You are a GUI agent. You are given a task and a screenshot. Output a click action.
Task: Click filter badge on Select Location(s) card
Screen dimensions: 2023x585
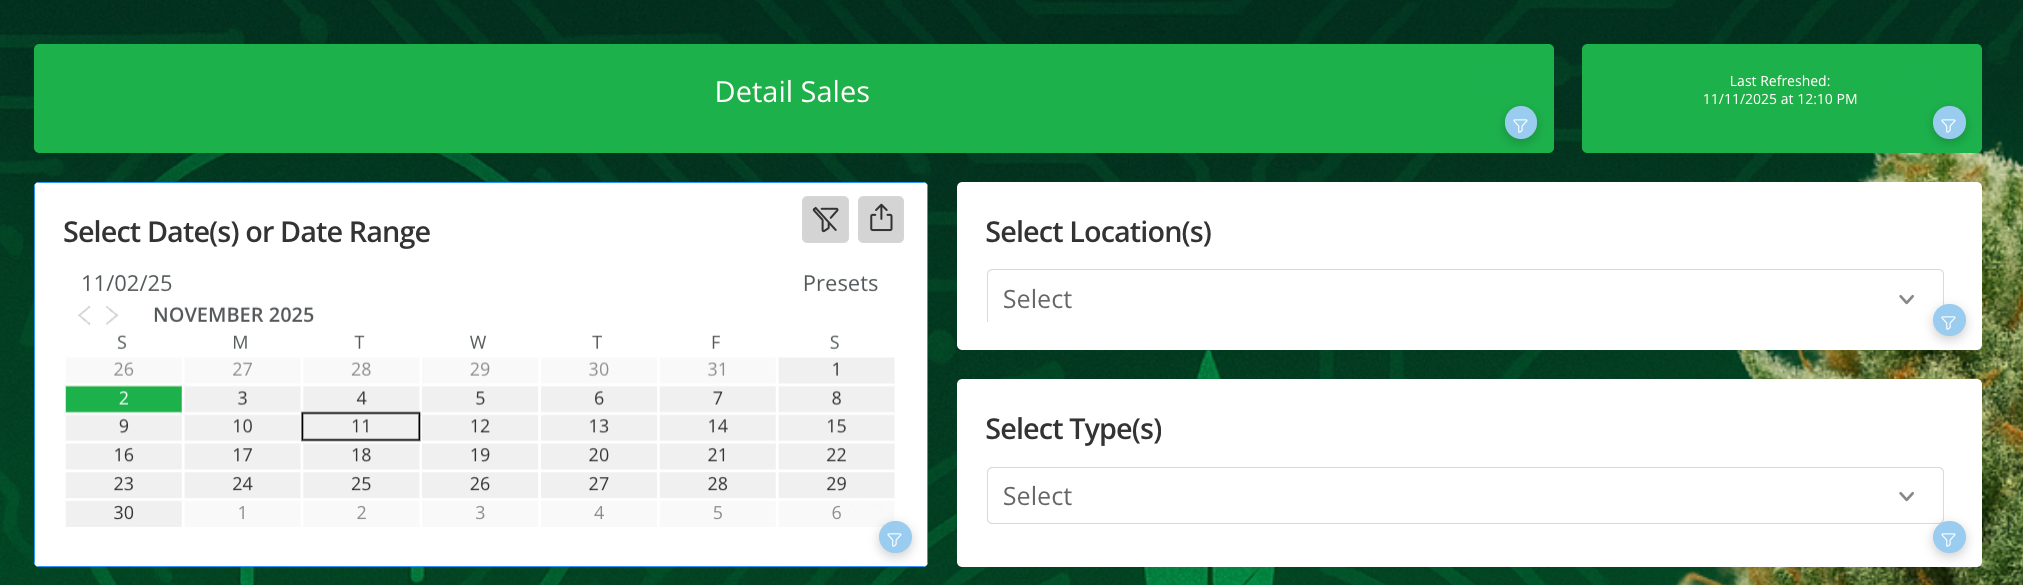(1949, 321)
